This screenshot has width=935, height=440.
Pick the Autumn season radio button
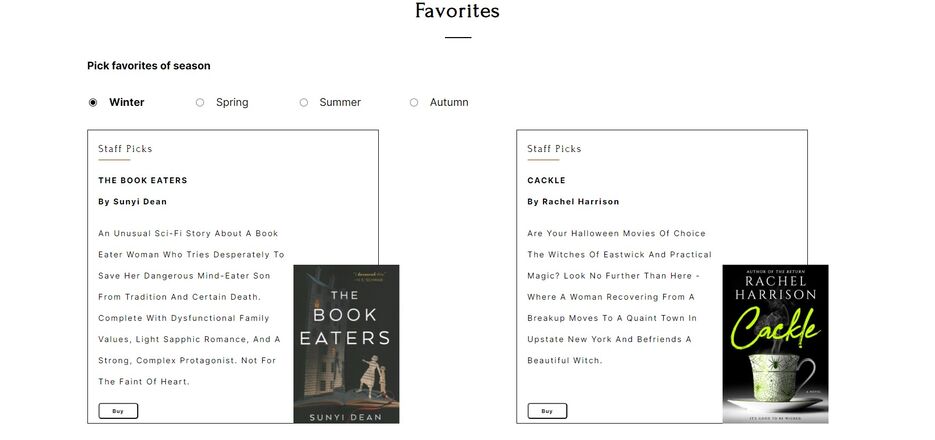coord(414,103)
